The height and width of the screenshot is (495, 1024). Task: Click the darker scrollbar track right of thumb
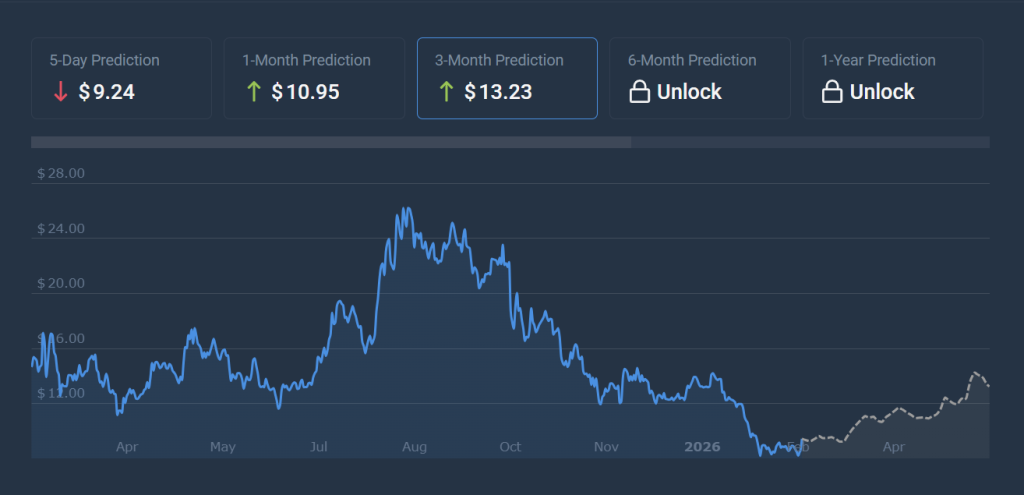(810, 142)
